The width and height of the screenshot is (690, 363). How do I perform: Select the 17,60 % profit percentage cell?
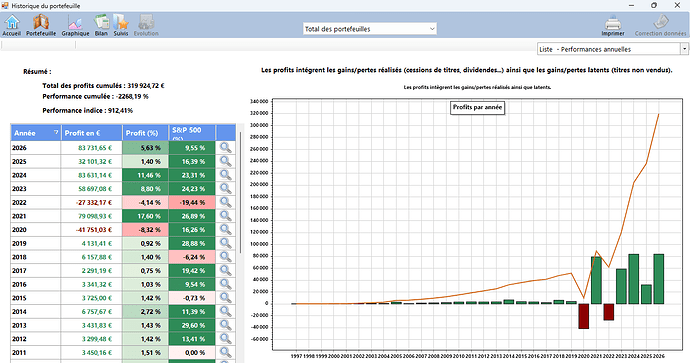point(145,216)
